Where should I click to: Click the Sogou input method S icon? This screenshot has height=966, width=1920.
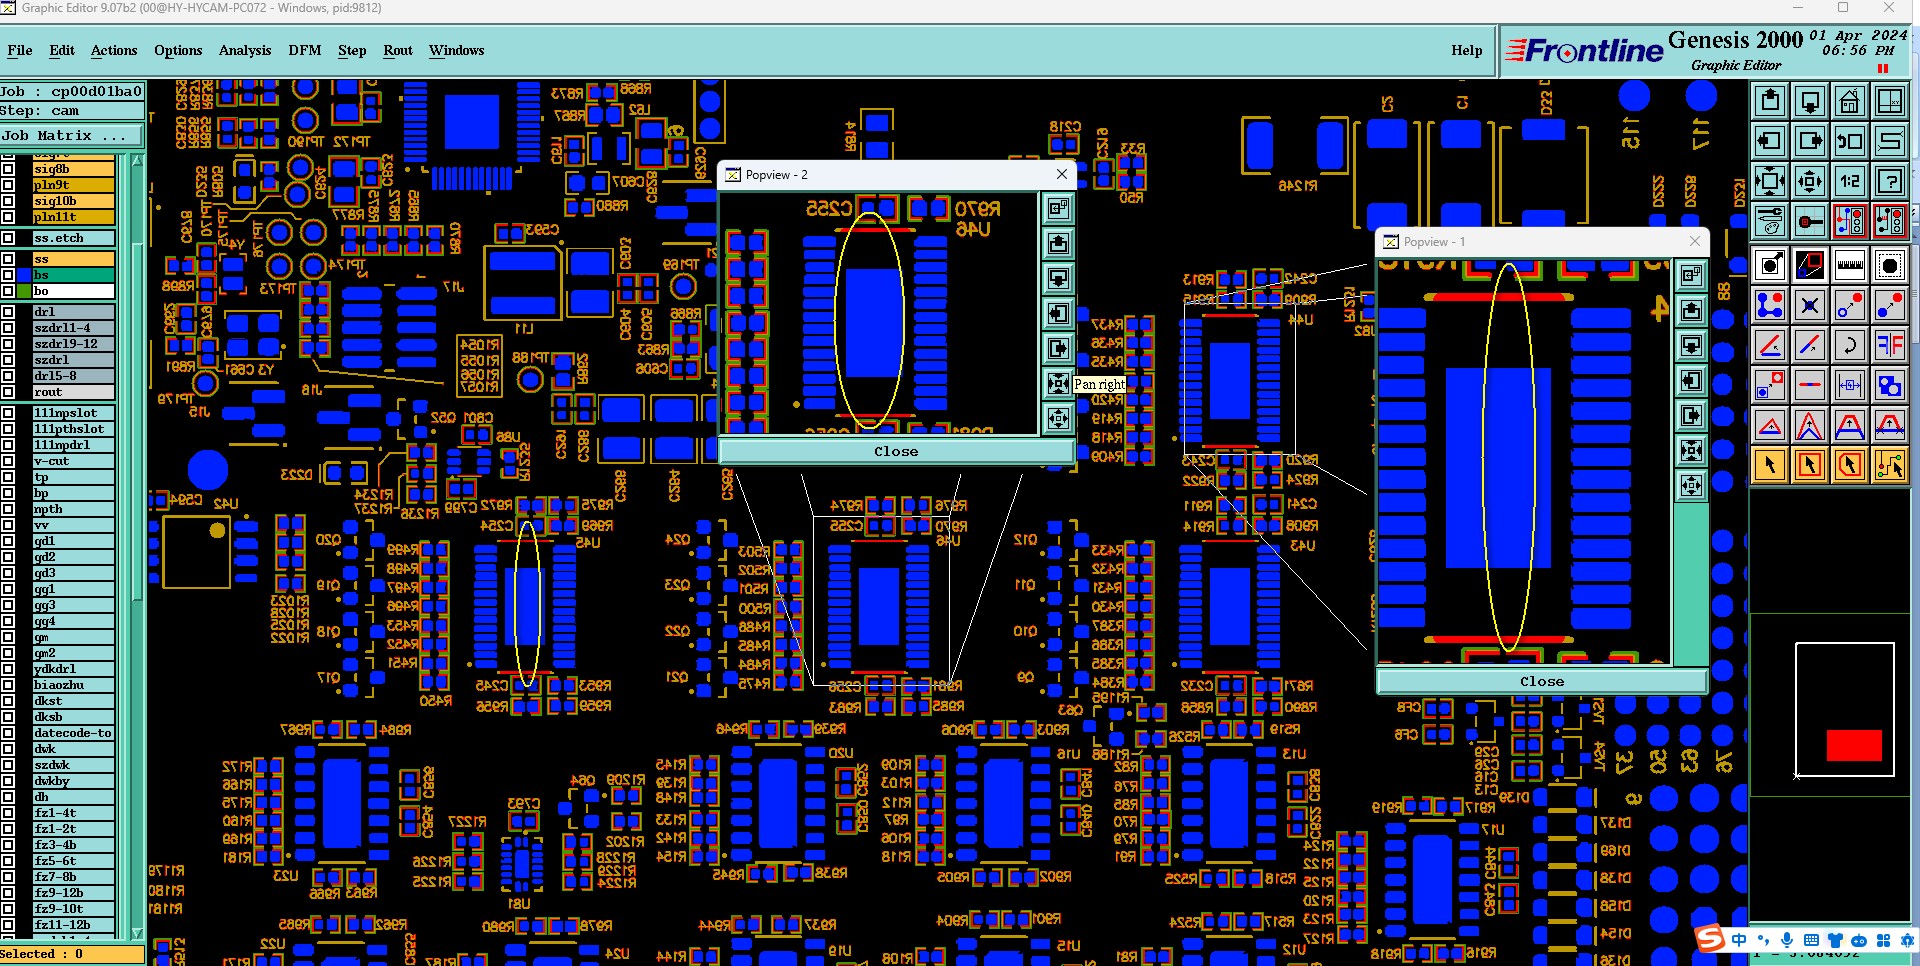[1710, 938]
